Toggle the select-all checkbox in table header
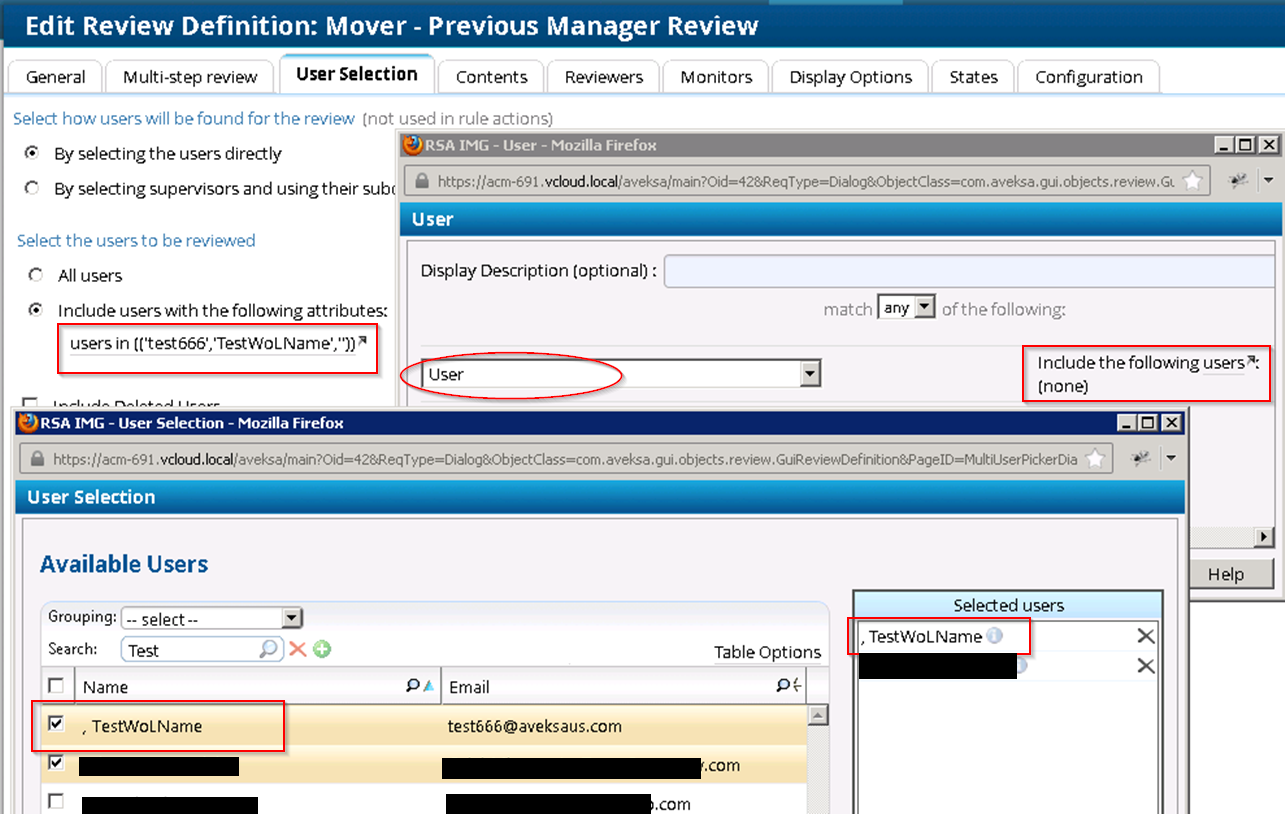This screenshot has width=1285, height=814. [x=57, y=686]
